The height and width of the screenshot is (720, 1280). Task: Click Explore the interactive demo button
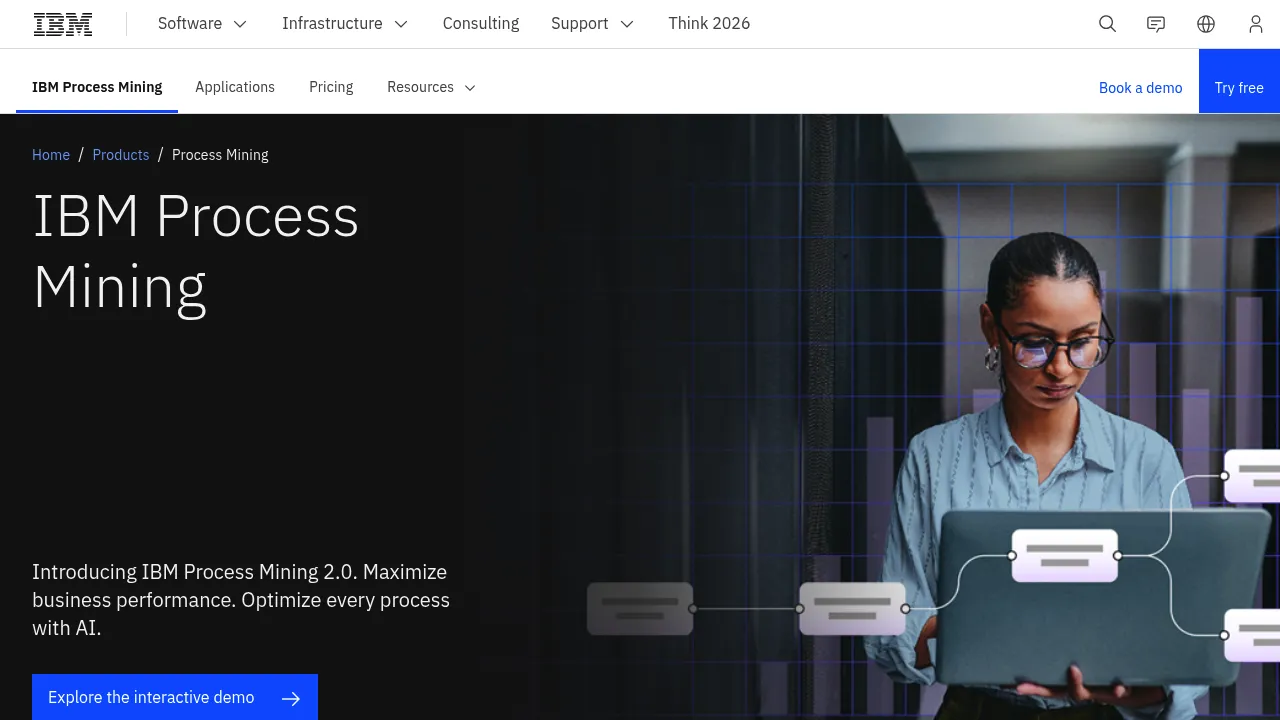(x=175, y=697)
